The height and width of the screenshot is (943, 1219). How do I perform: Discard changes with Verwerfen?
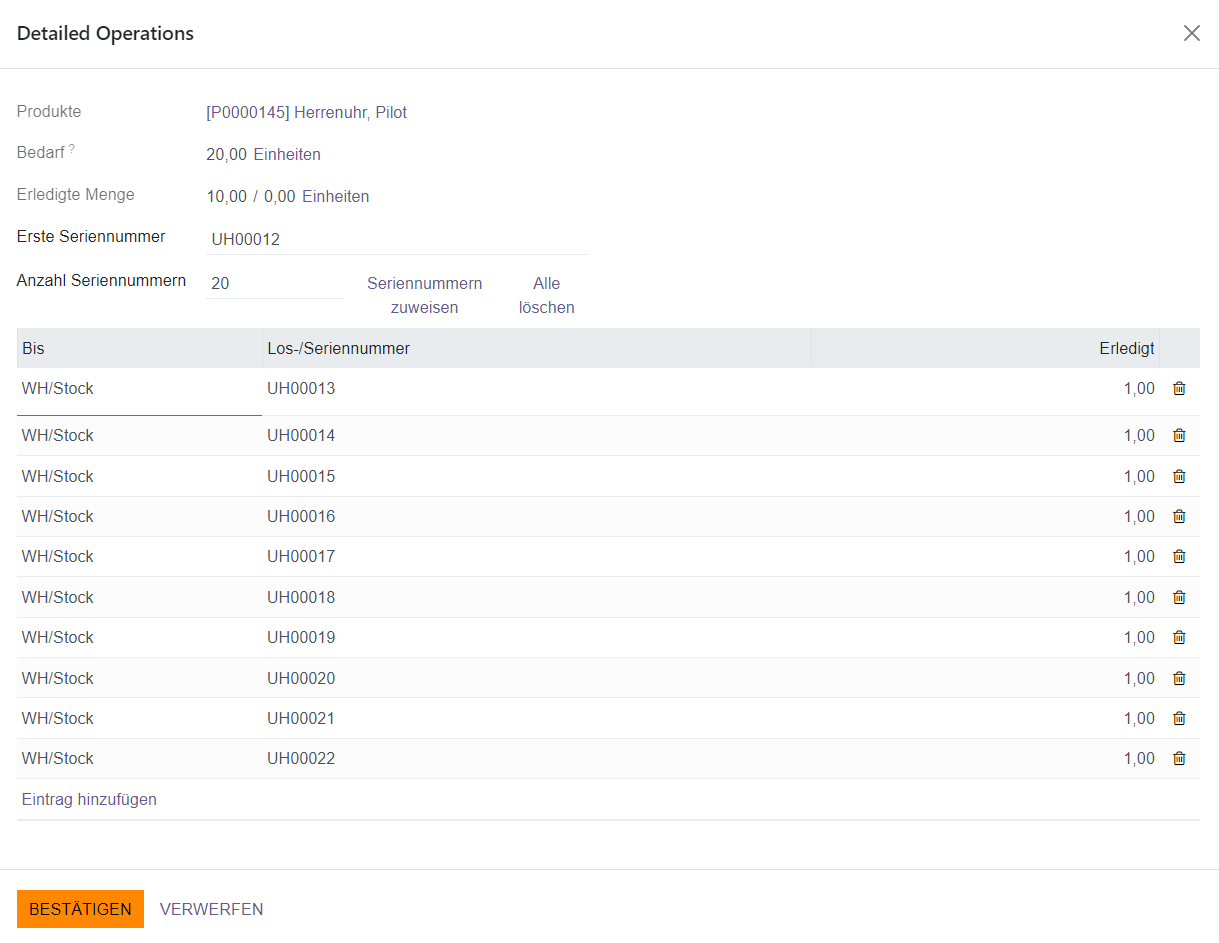pyautogui.click(x=211, y=909)
